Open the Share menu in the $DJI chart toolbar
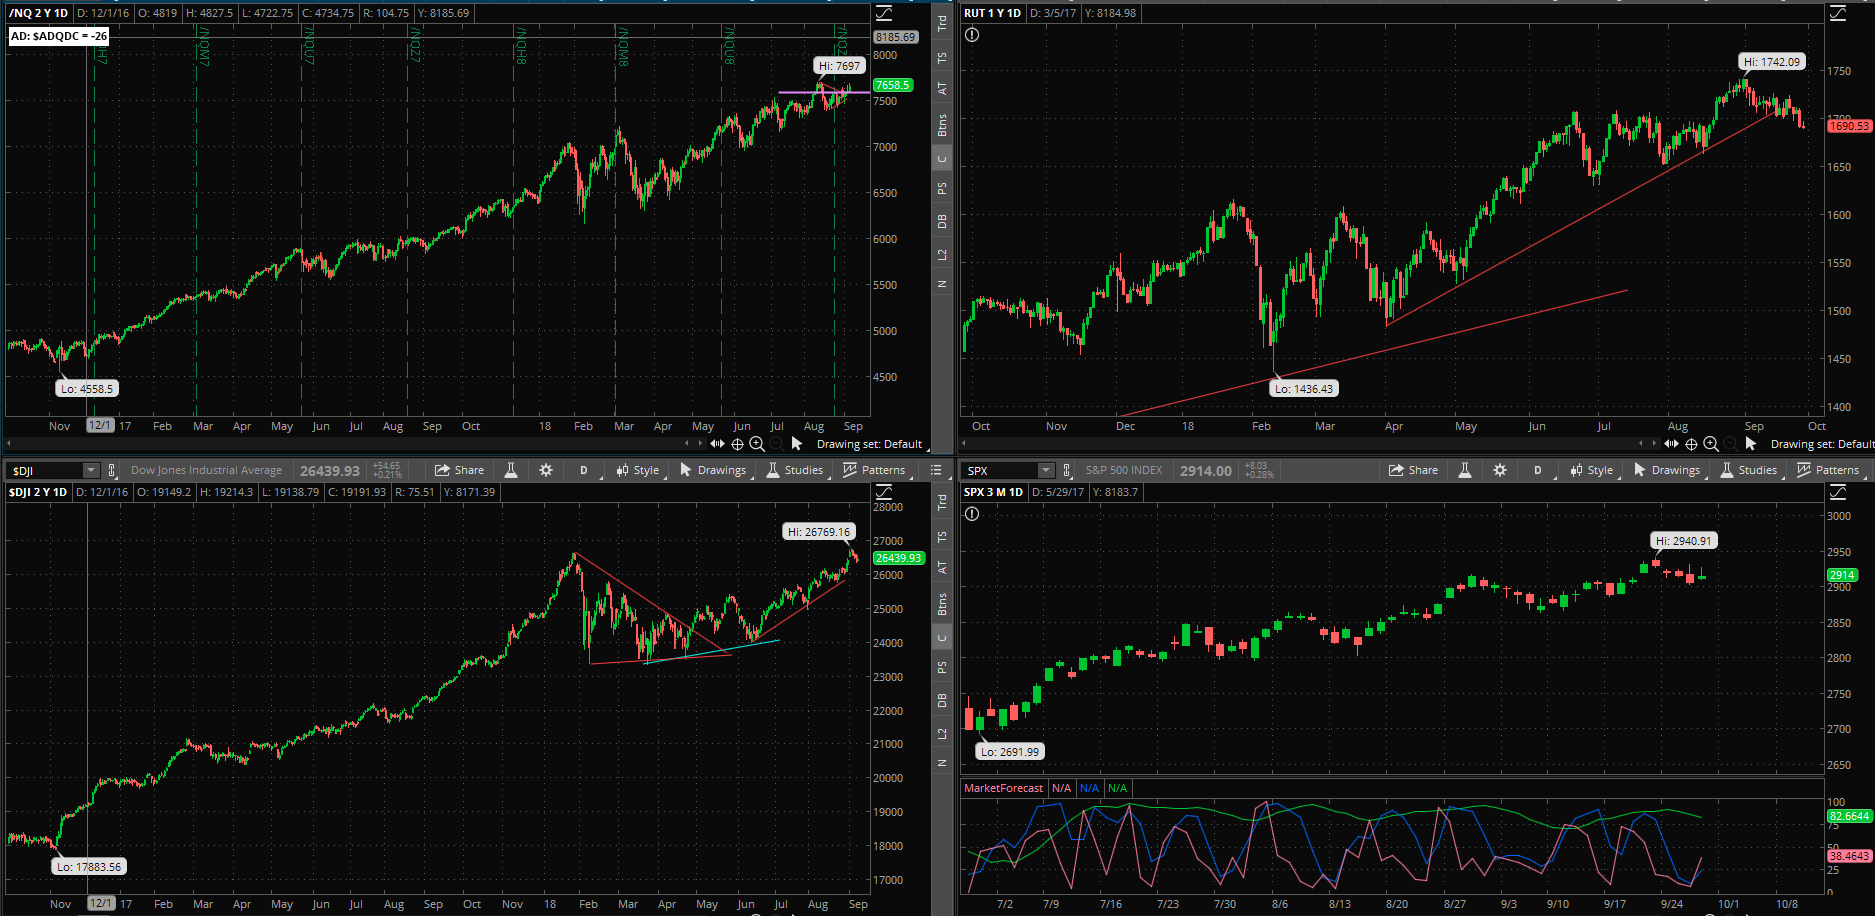Image resolution: width=1875 pixels, height=916 pixels. (x=459, y=470)
